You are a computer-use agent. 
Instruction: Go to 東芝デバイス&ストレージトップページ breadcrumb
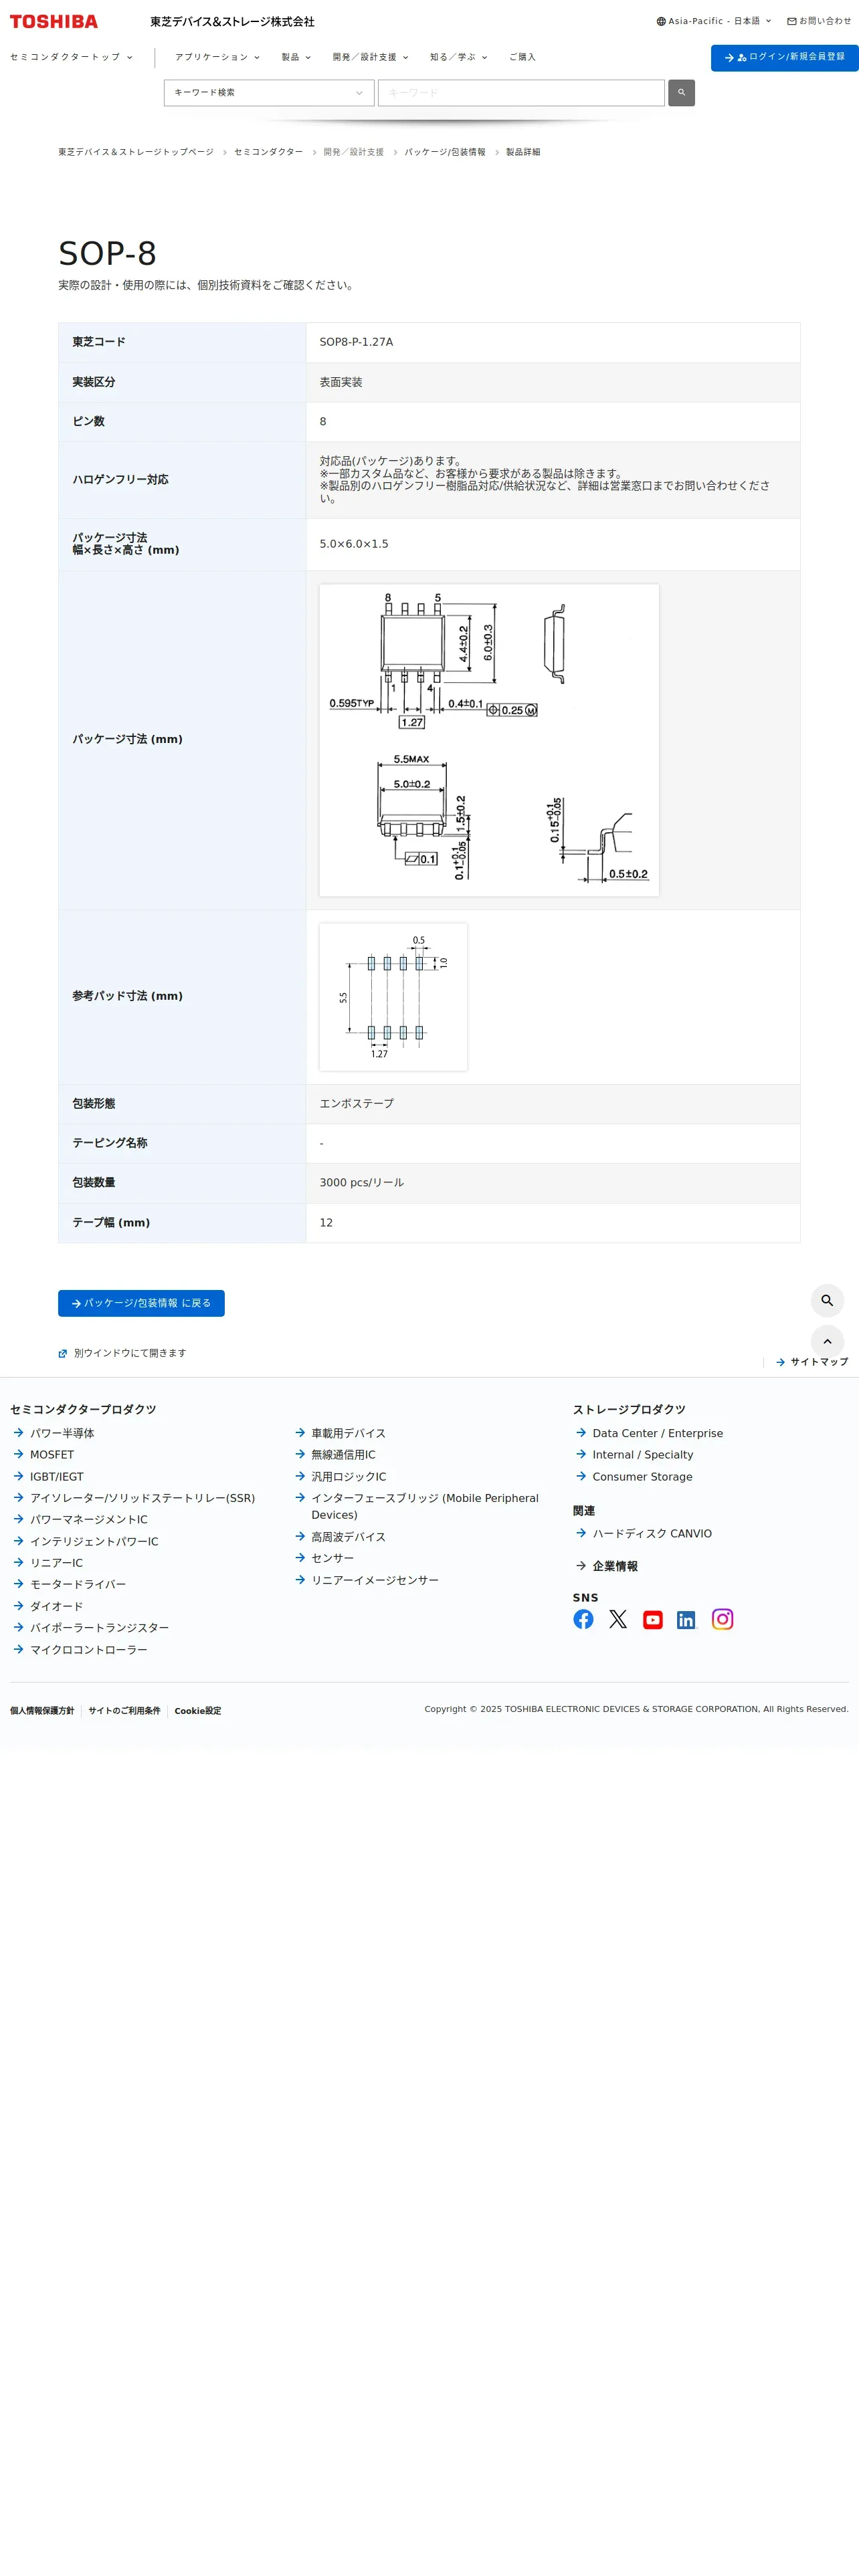(x=136, y=152)
